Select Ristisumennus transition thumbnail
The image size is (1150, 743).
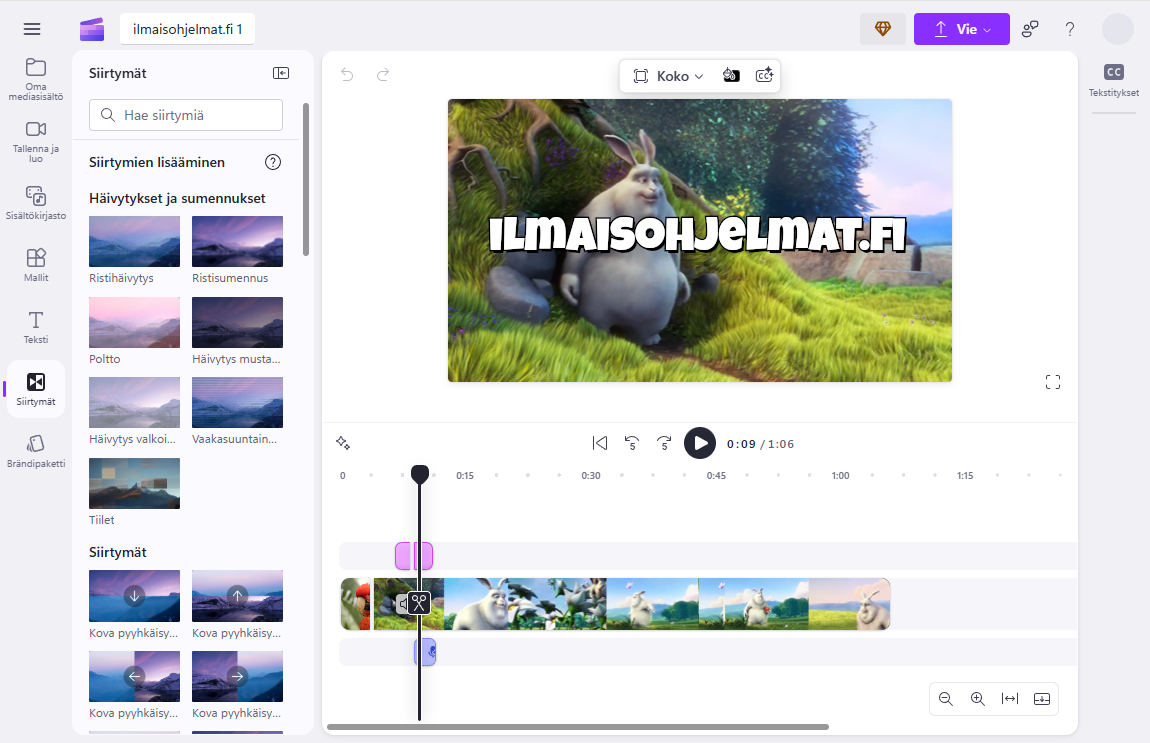tap(237, 241)
